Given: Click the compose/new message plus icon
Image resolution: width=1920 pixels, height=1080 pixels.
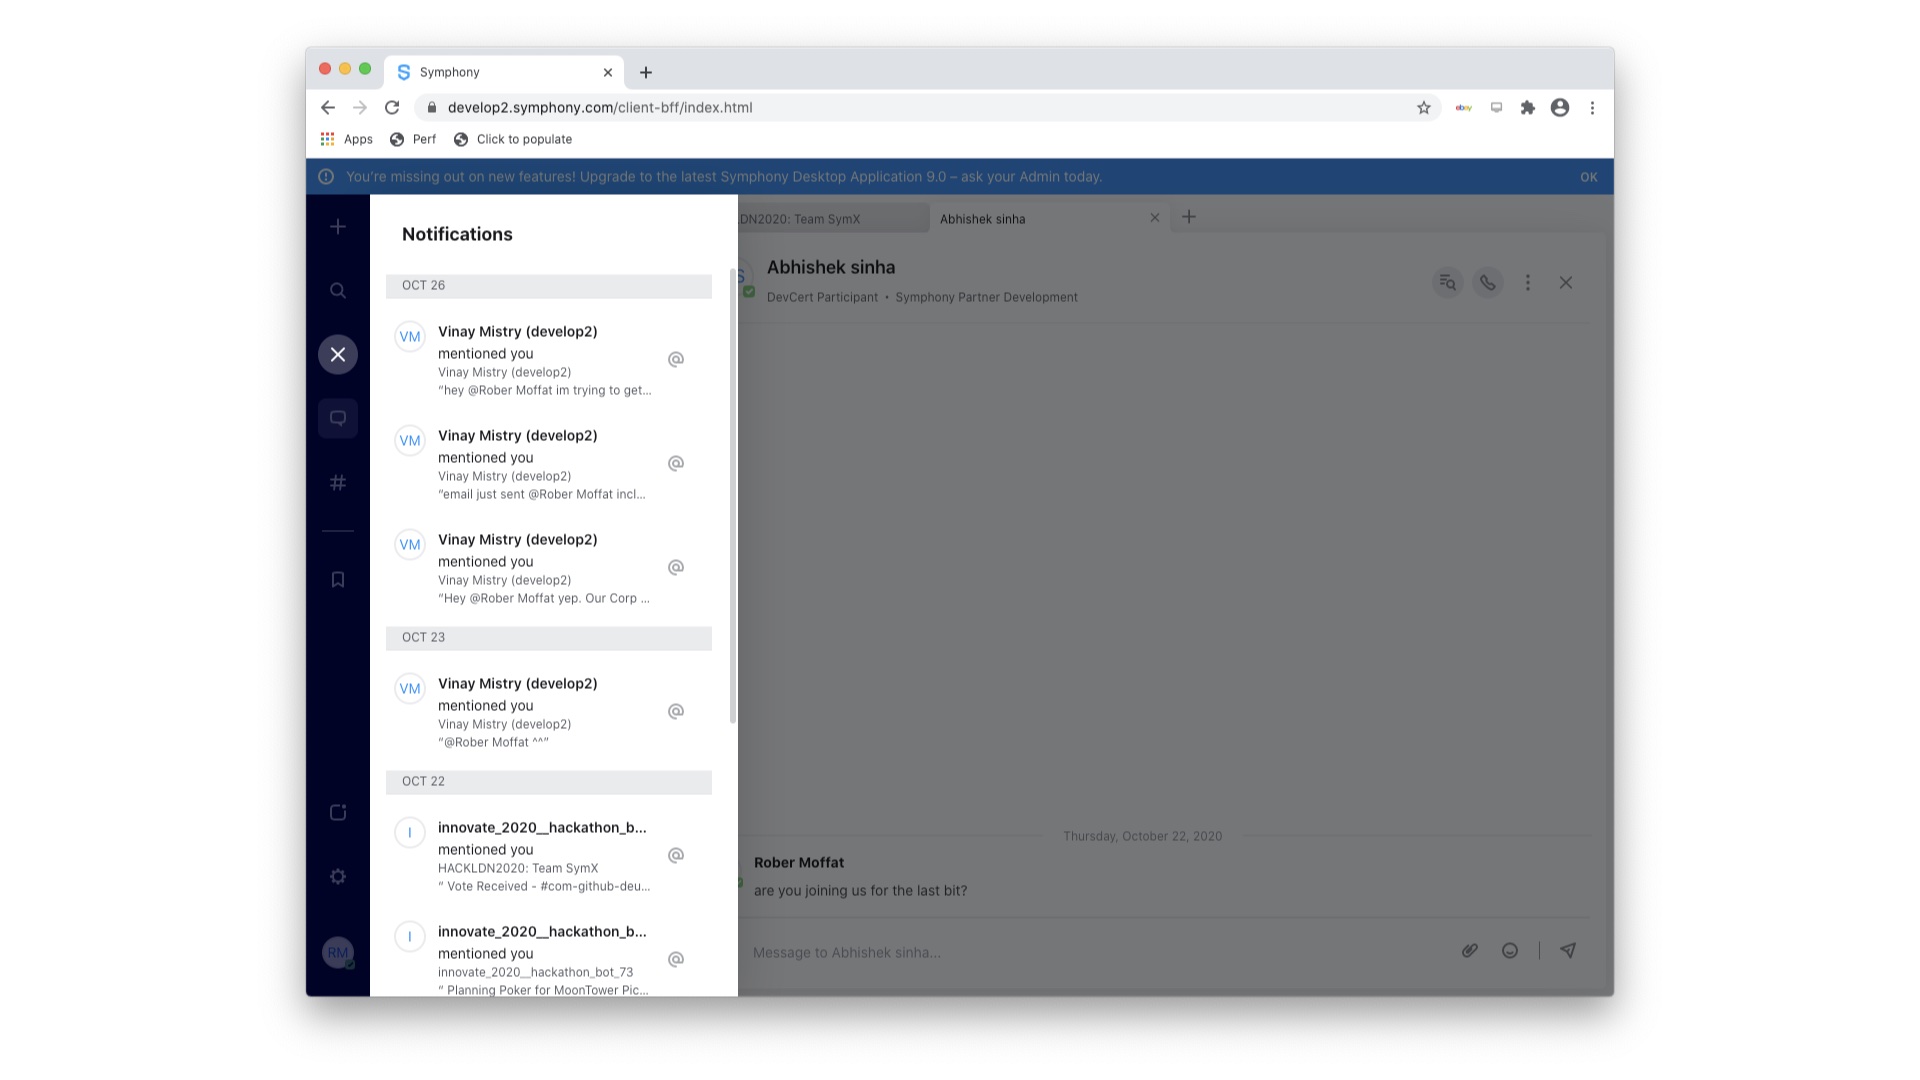Looking at the screenshot, I should [338, 225].
